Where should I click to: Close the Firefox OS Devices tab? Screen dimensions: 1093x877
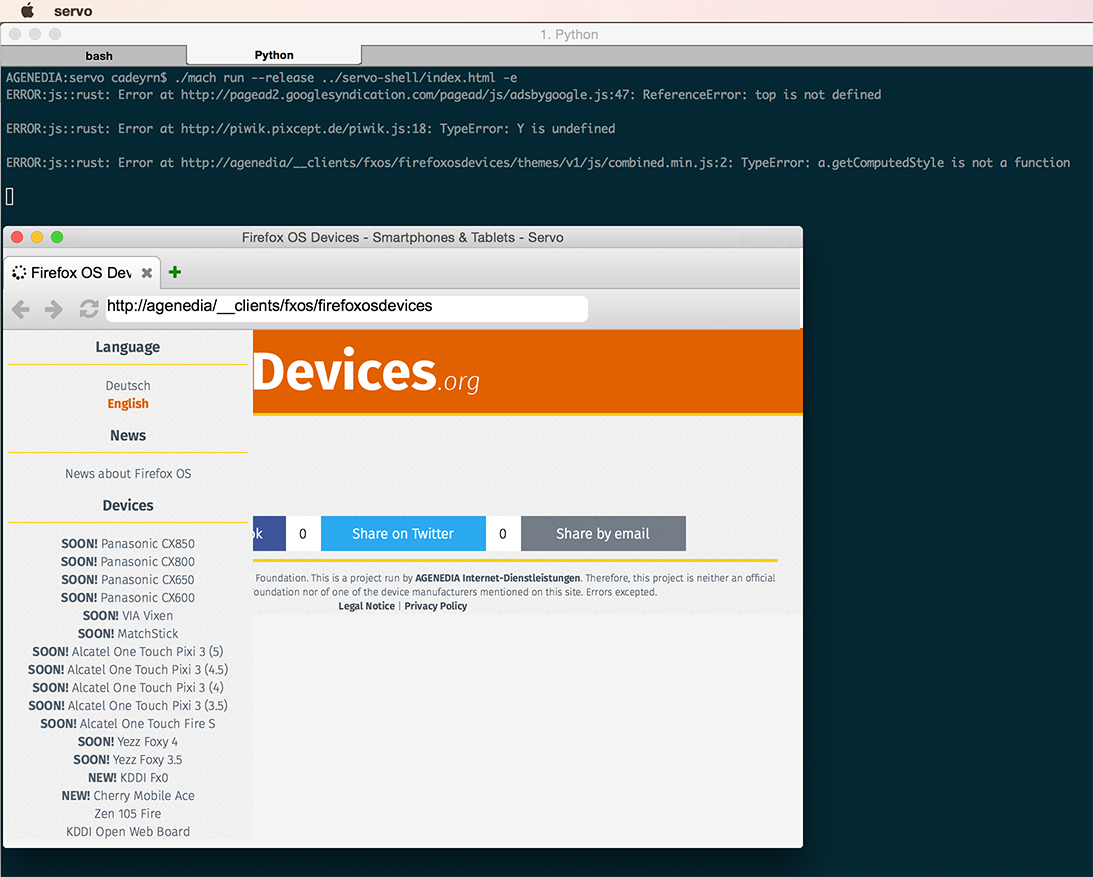(147, 273)
